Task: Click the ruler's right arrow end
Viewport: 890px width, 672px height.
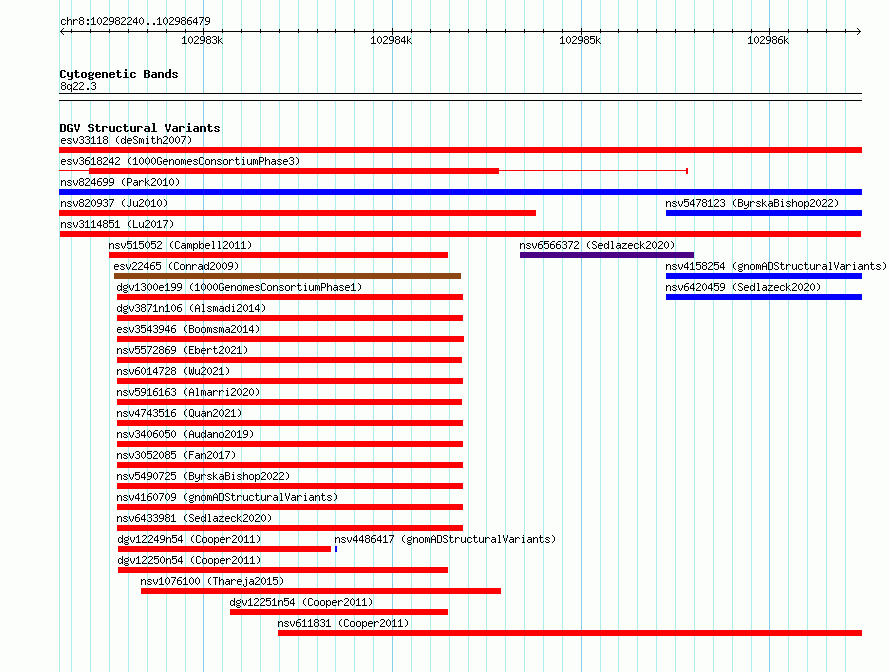Action: [859, 31]
